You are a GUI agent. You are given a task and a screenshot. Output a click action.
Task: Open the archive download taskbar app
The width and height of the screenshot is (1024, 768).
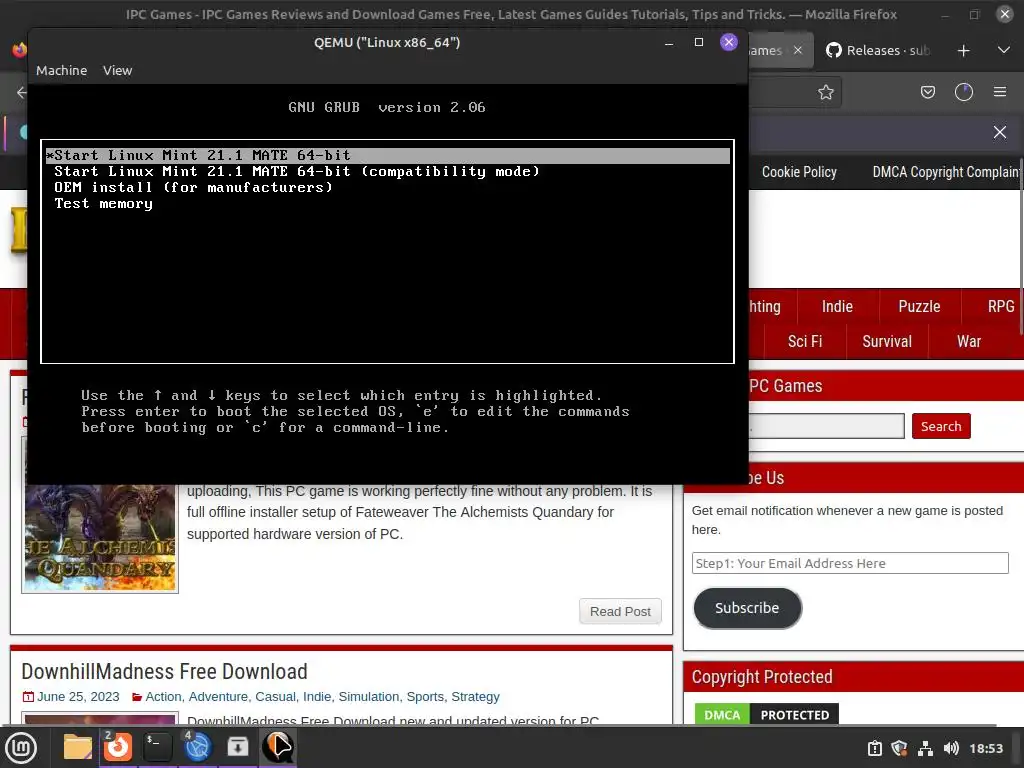238,746
